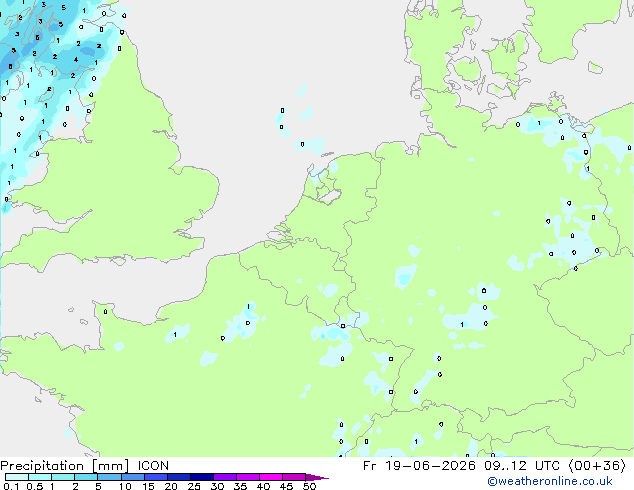
Task: Click the '45' legend scale label
Action: tap(286, 486)
